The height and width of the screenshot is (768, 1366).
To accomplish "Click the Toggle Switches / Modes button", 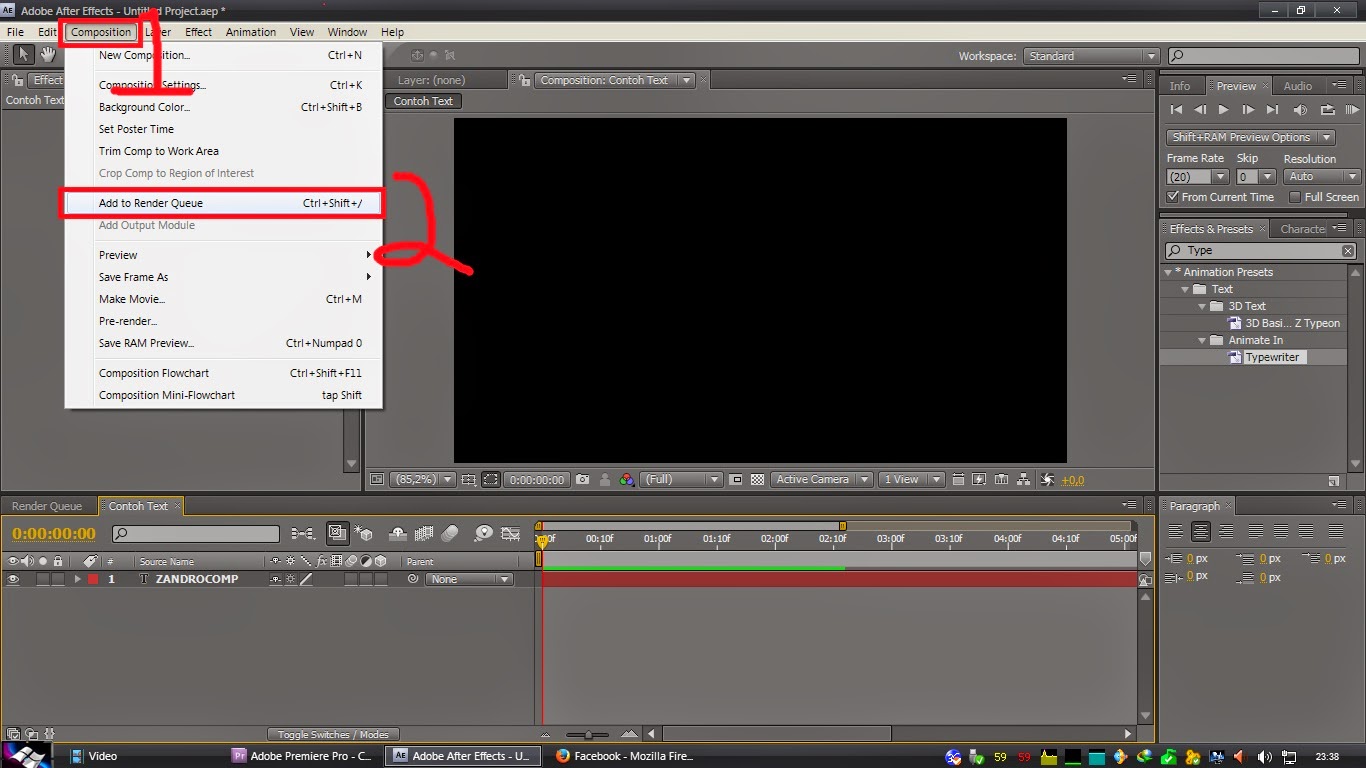I will point(334,733).
